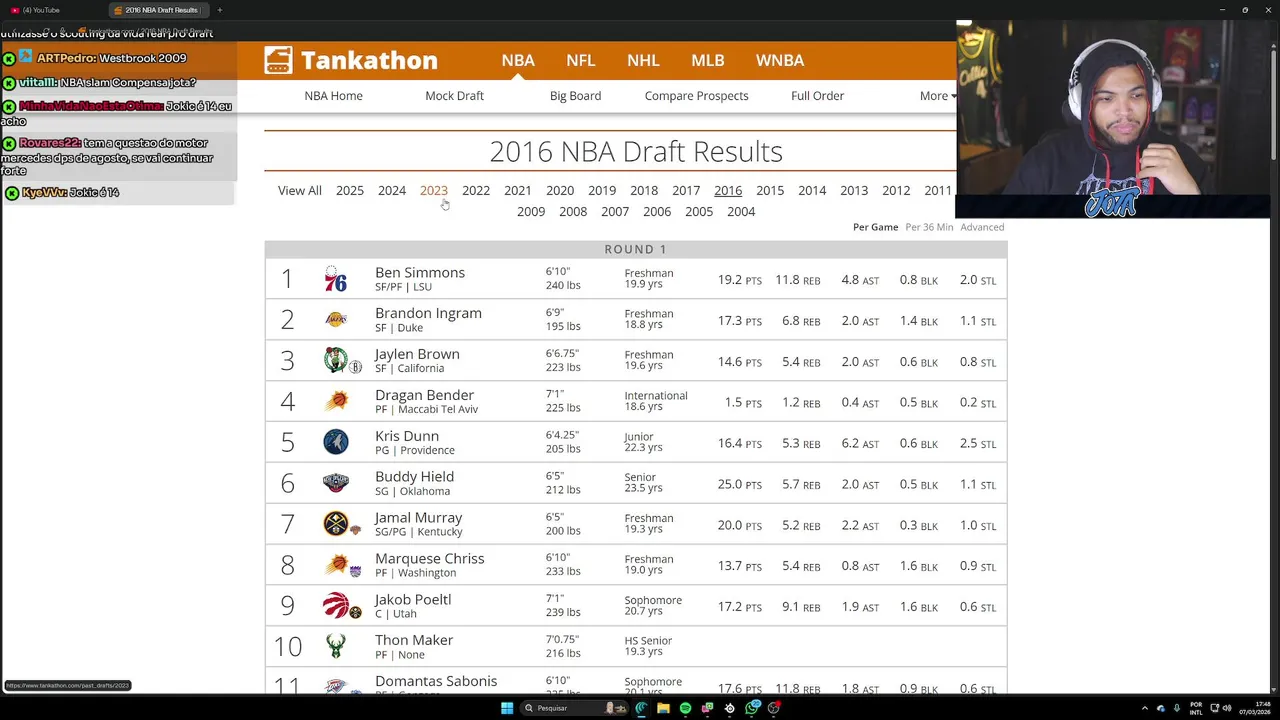The width and height of the screenshot is (1280, 720).
Task: Show hidden system tray icons
Action: tap(1146, 708)
